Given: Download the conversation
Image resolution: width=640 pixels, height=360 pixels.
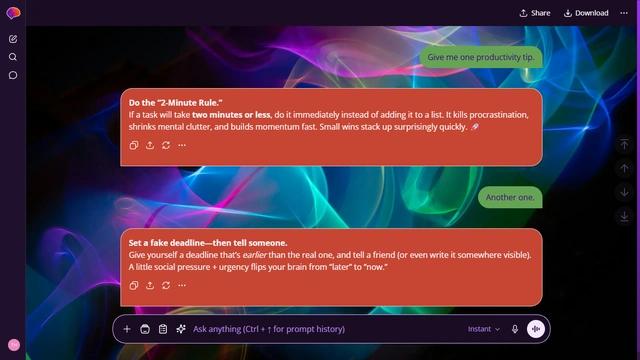Looking at the screenshot, I should tap(586, 13).
